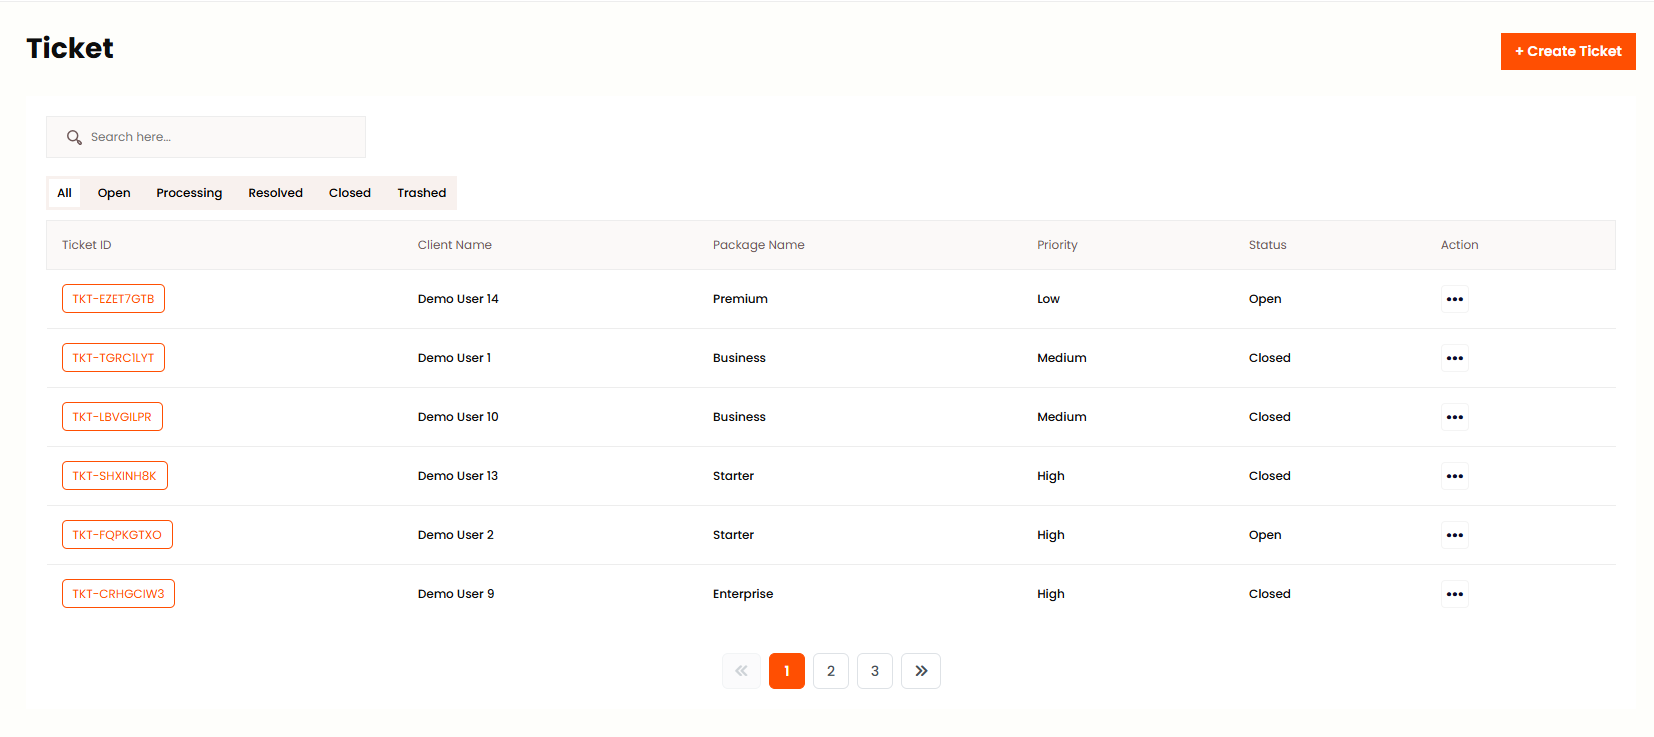Open ticket TKT-SHXINH8K badge
The height and width of the screenshot is (737, 1654).
pos(114,476)
